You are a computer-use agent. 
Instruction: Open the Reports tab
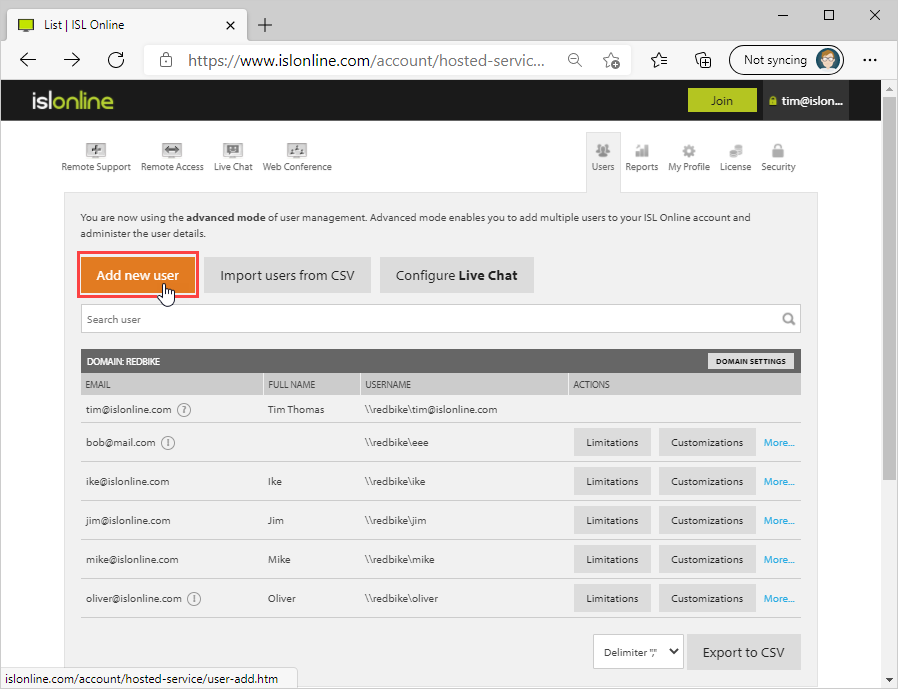(x=642, y=157)
